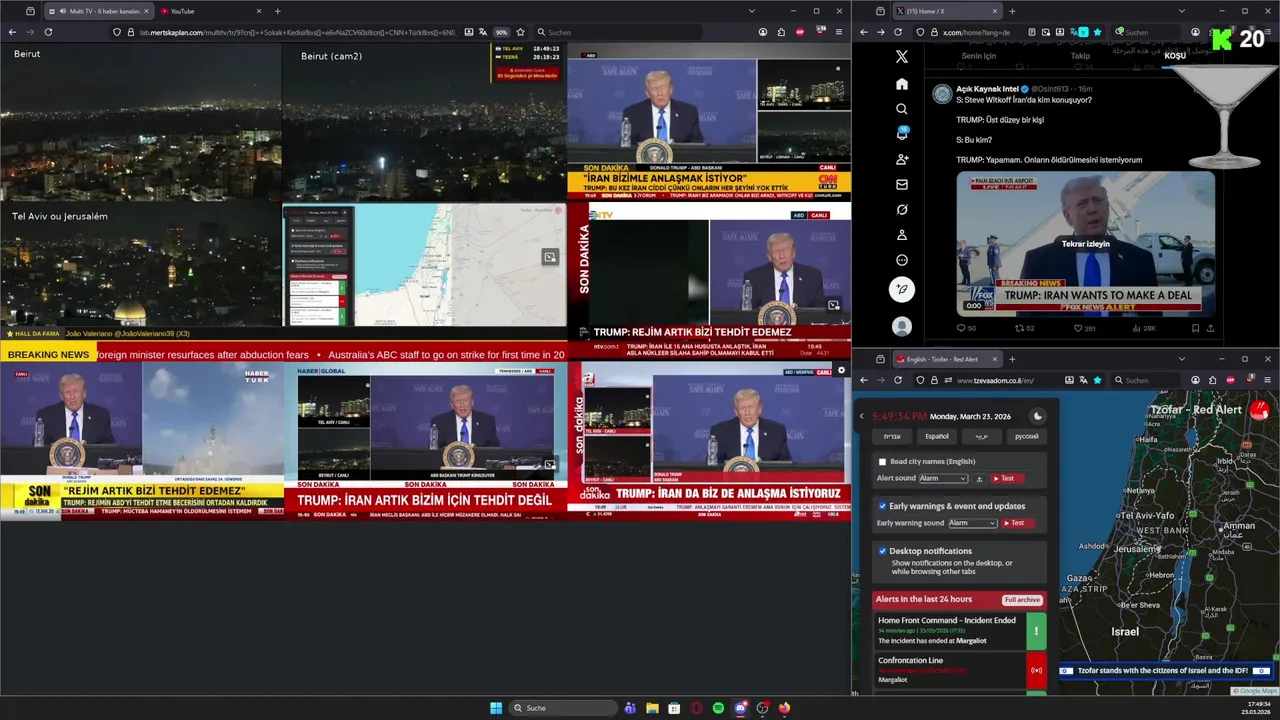
Task: Open Firefox menu in Multi TV window
Action: (x=838, y=32)
